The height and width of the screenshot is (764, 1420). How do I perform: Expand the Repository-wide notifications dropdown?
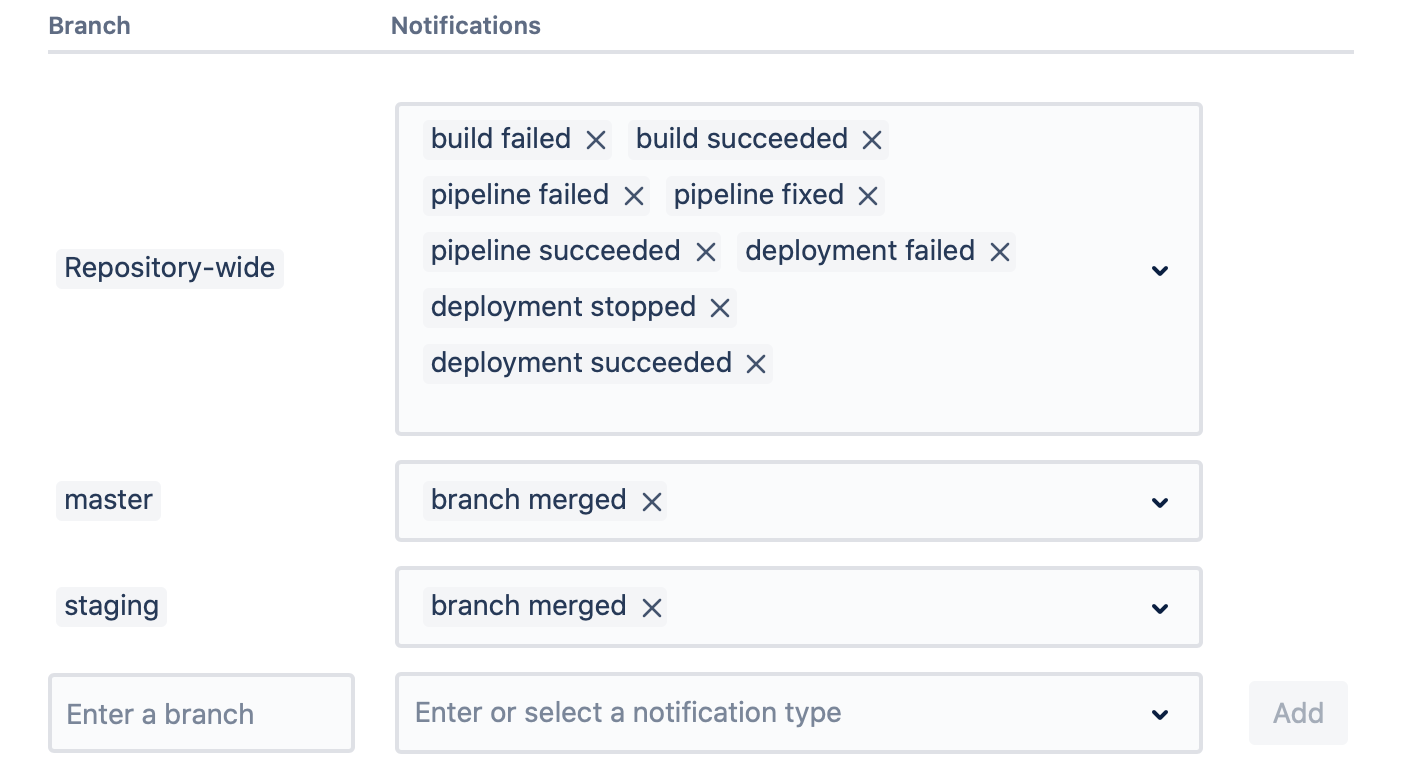click(1159, 270)
